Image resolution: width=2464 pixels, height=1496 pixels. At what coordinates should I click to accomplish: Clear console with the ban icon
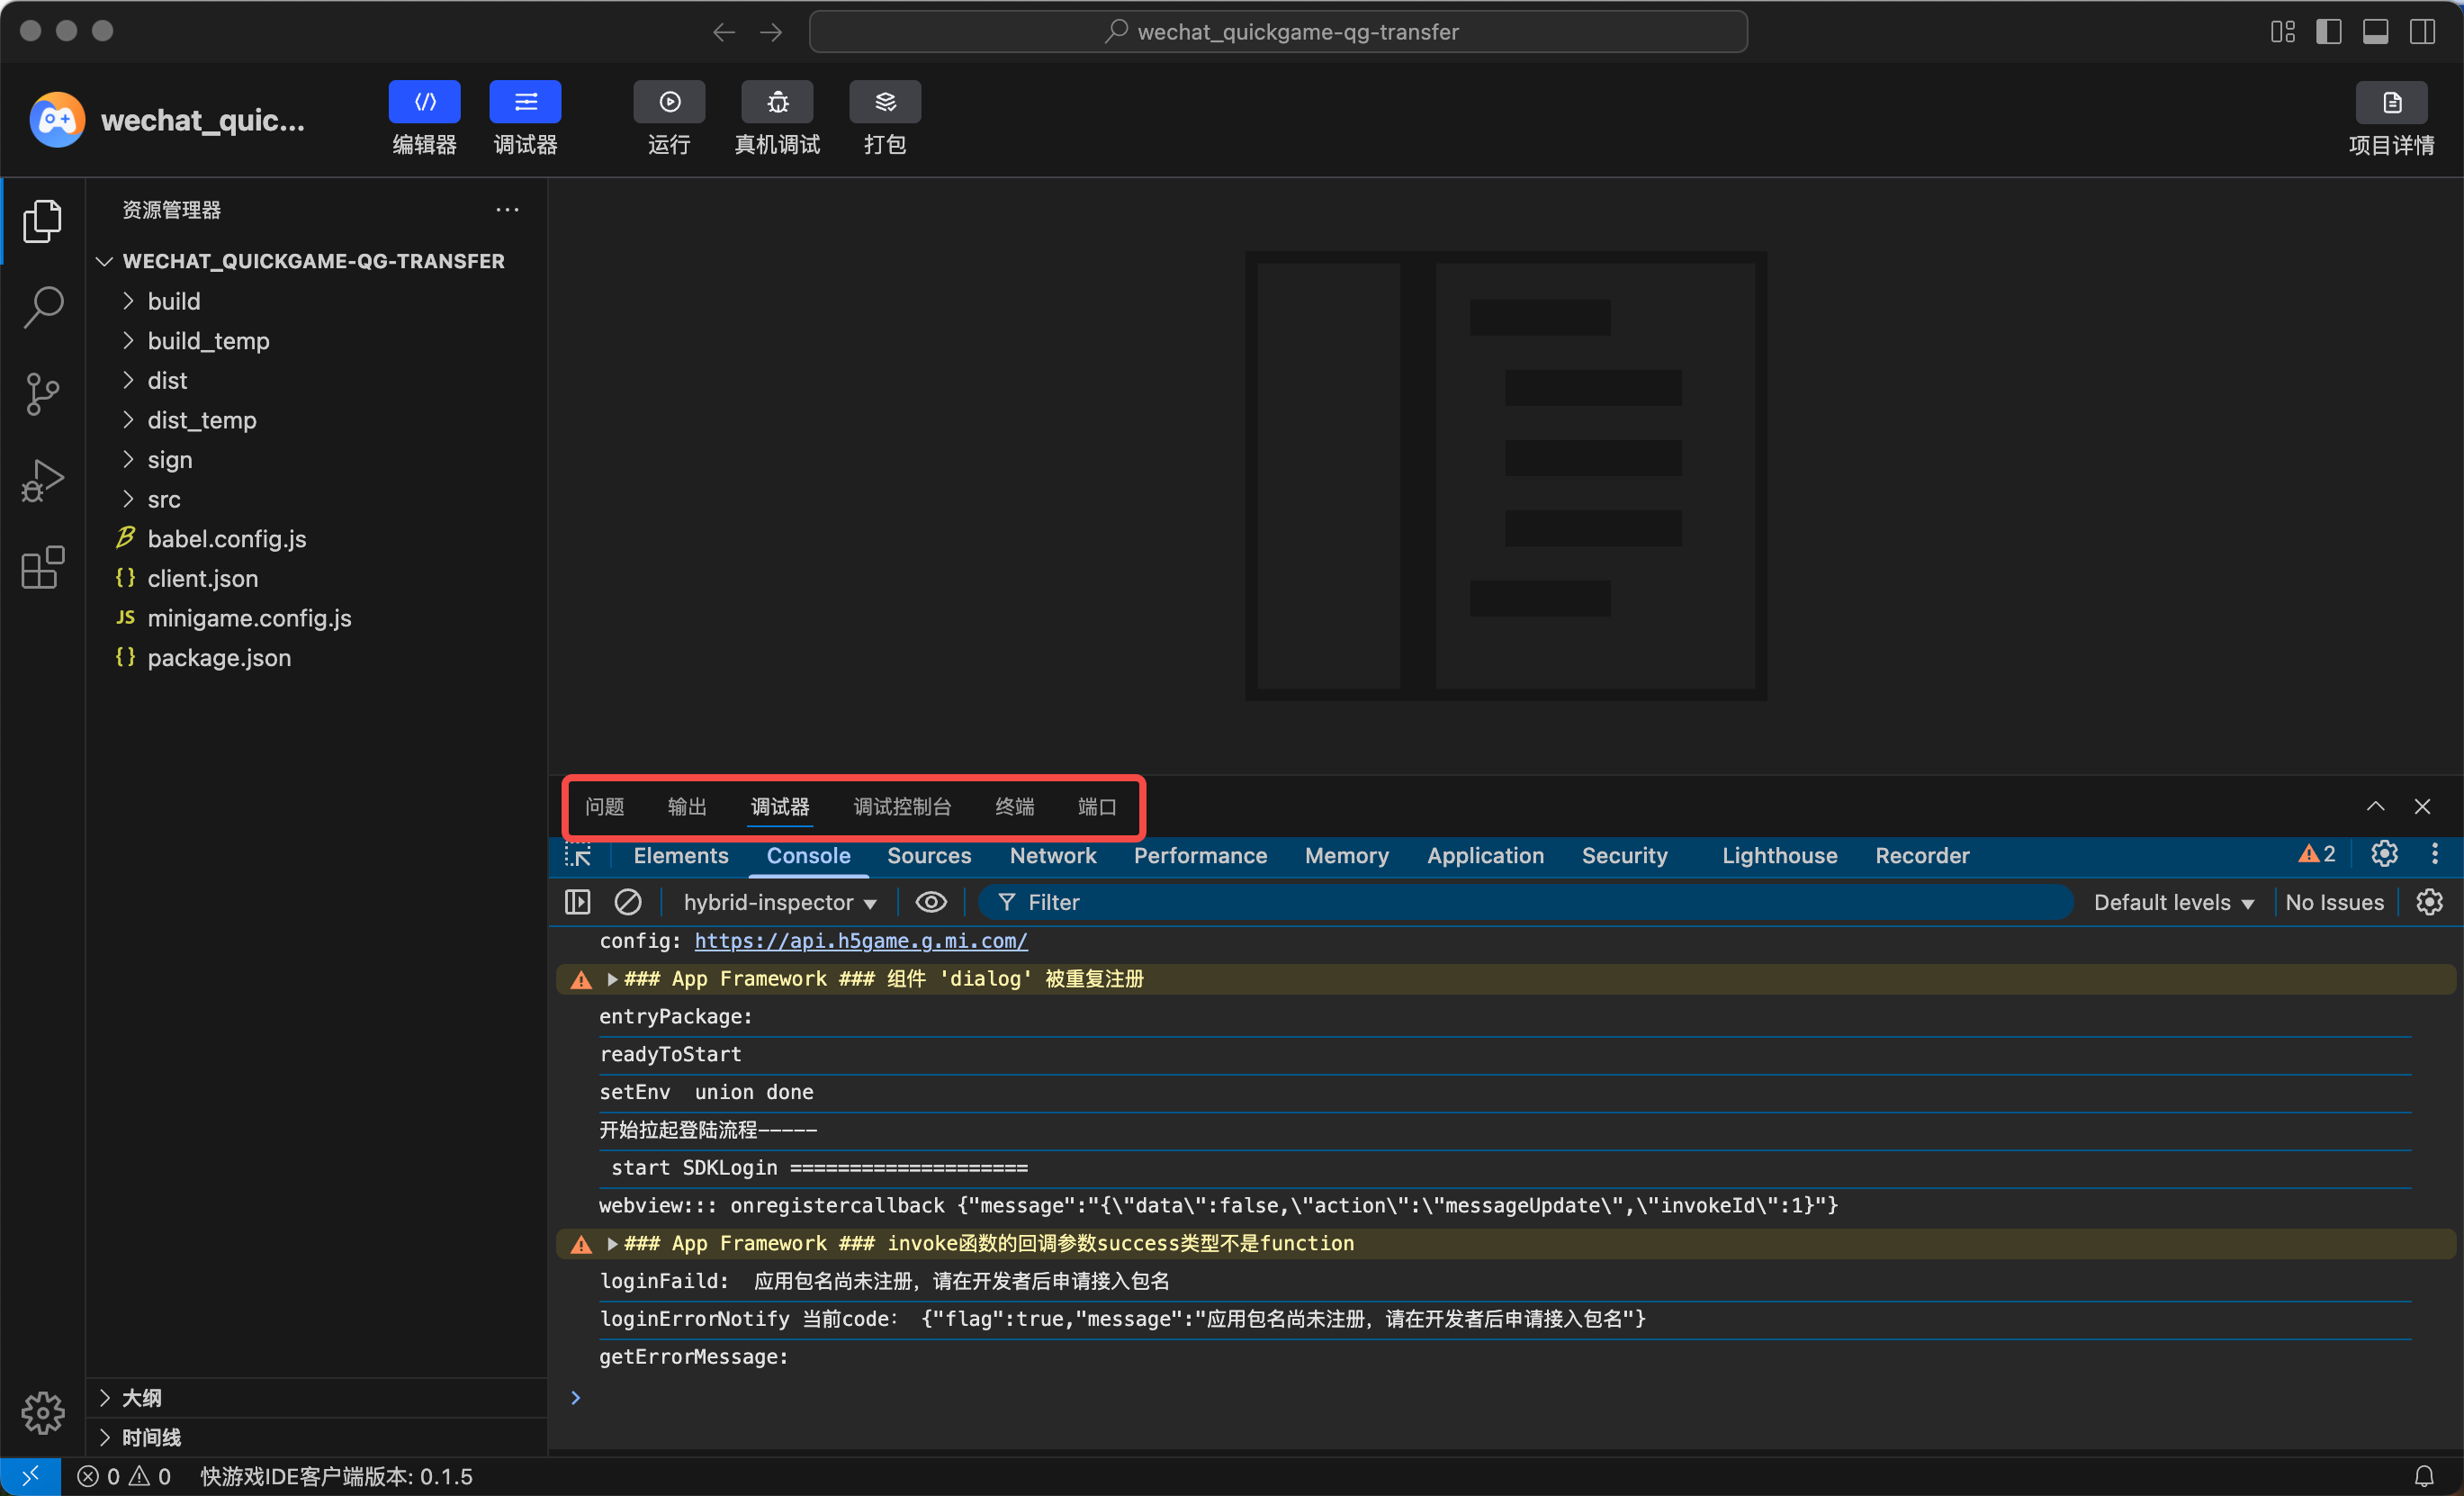[627, 902]
